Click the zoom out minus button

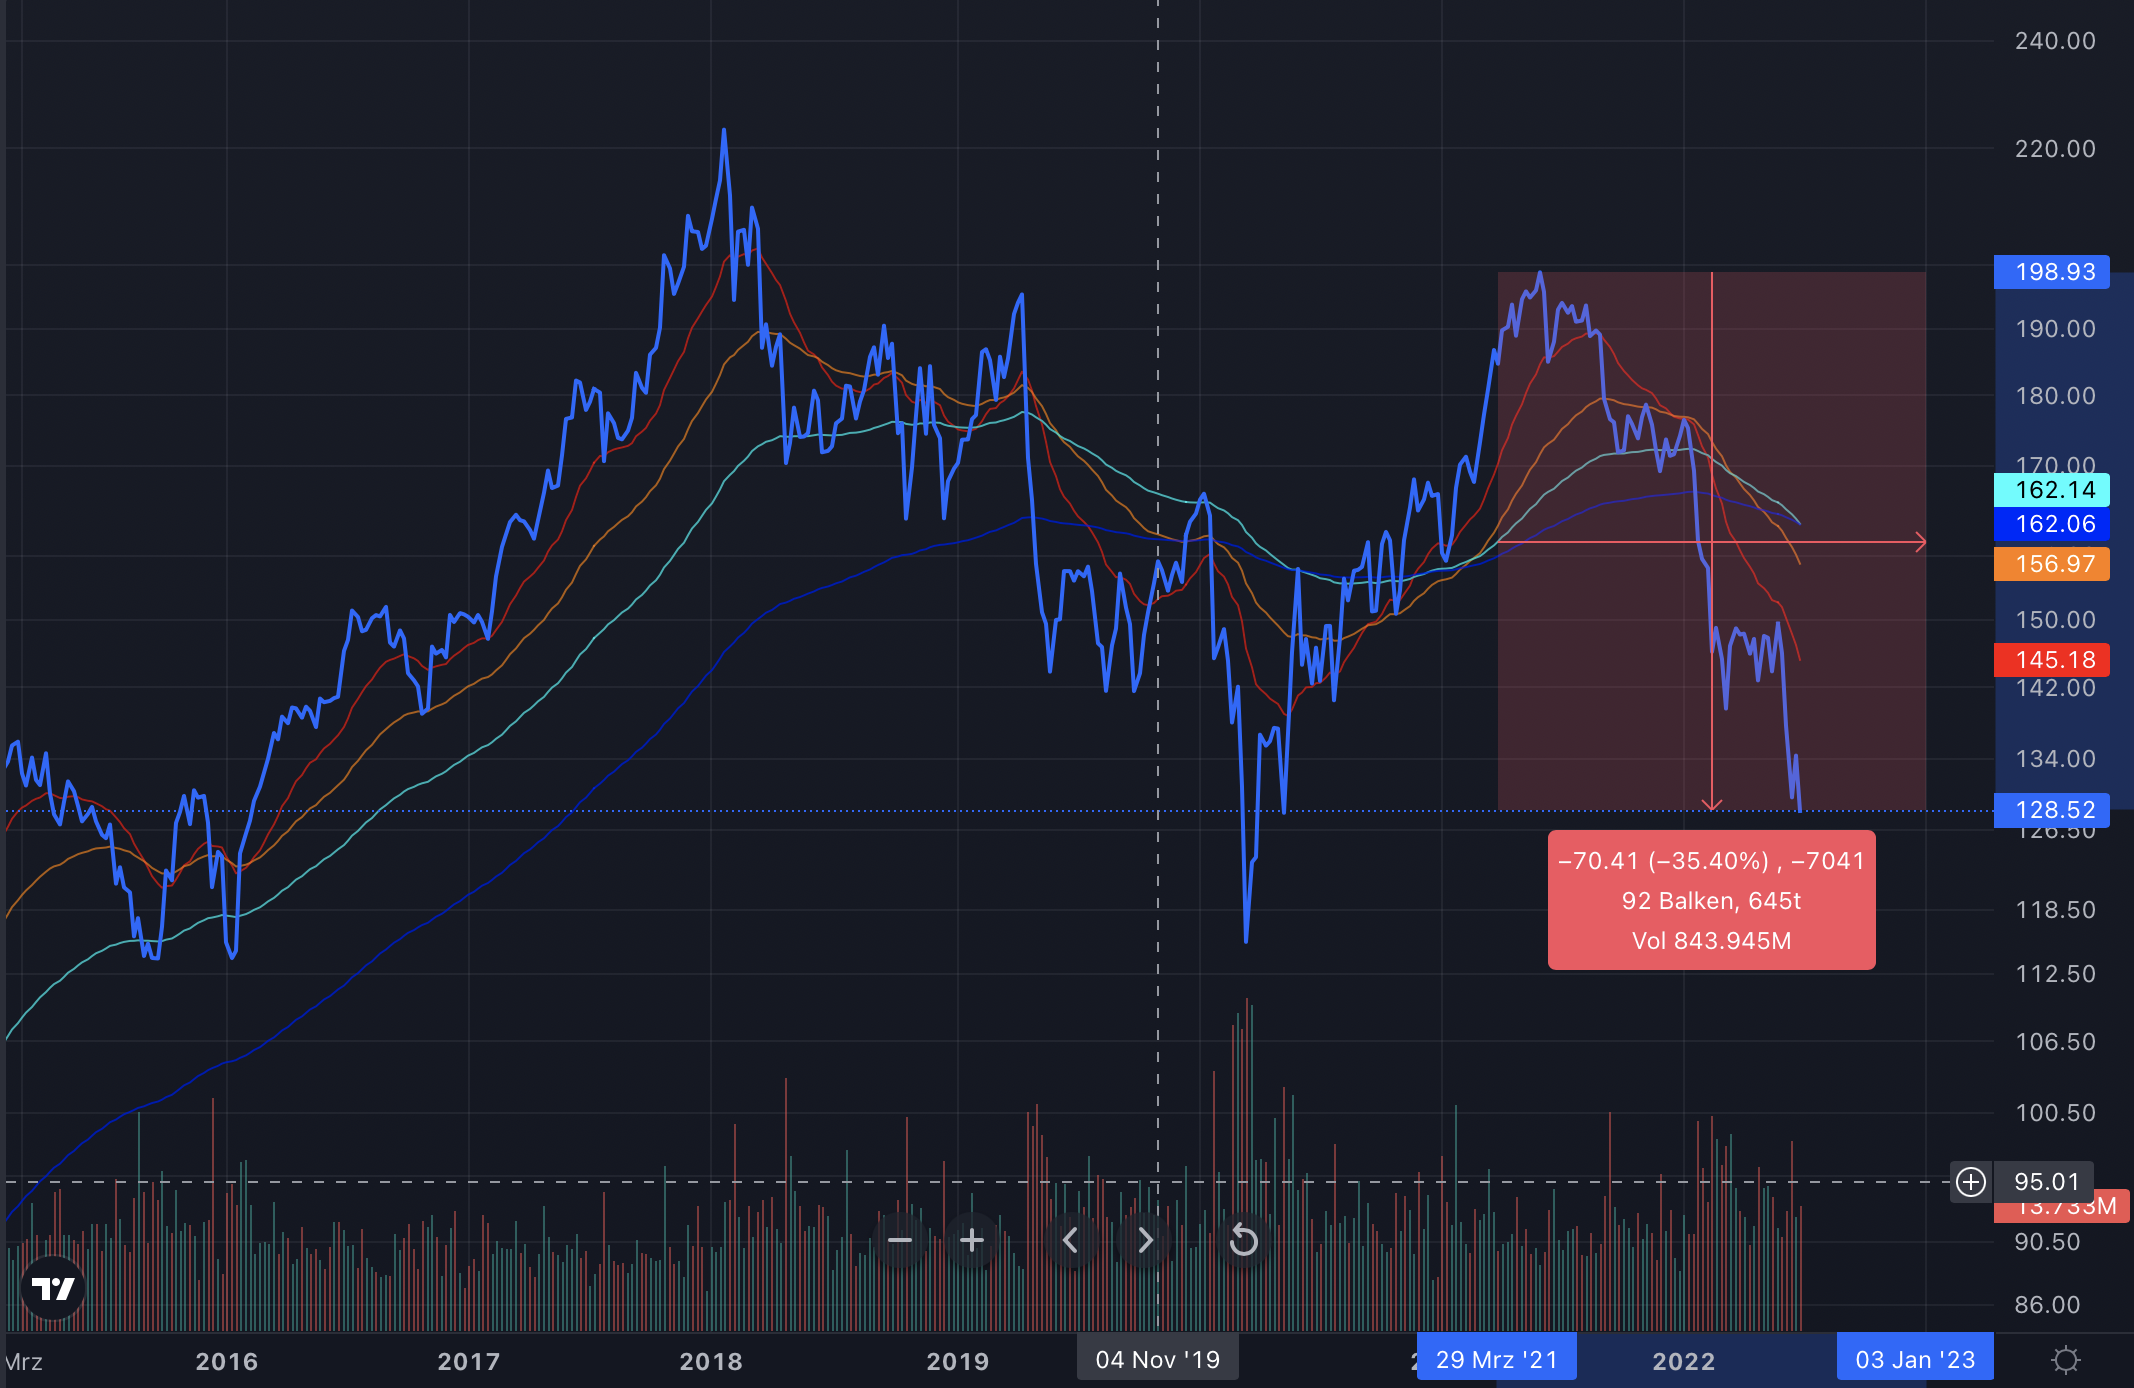tap(900, 1241)
